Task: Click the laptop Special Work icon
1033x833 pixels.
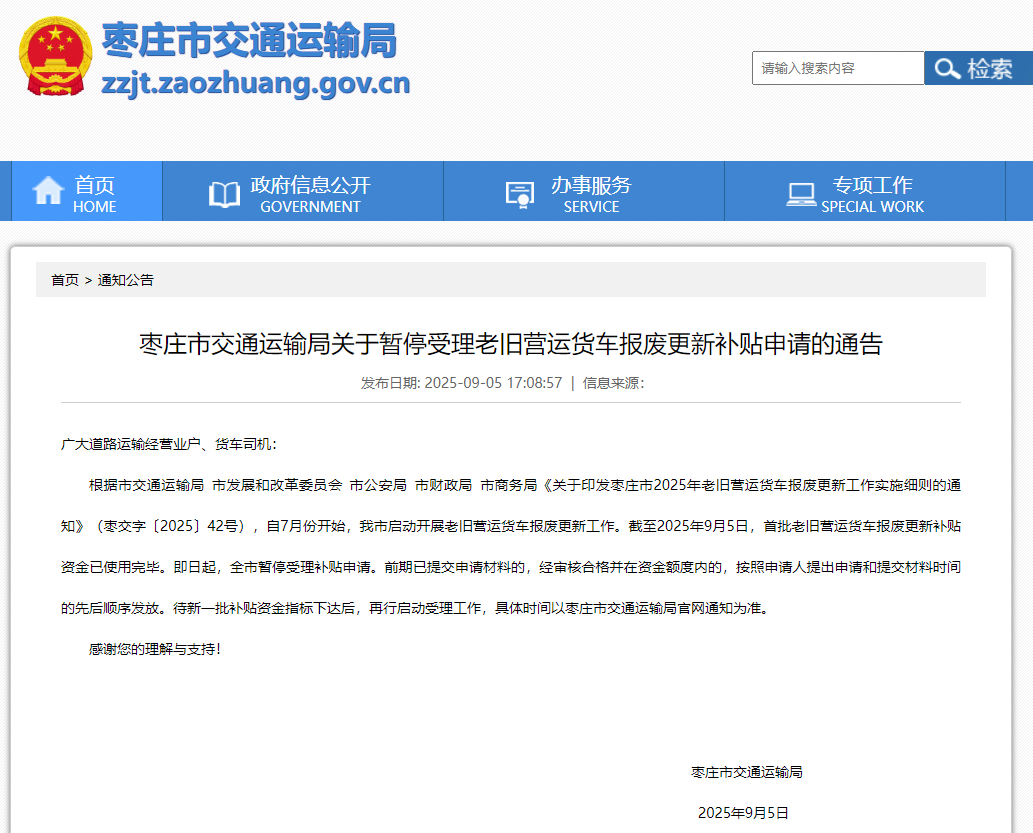Action: pyautogui.click(x=801, y=193)
